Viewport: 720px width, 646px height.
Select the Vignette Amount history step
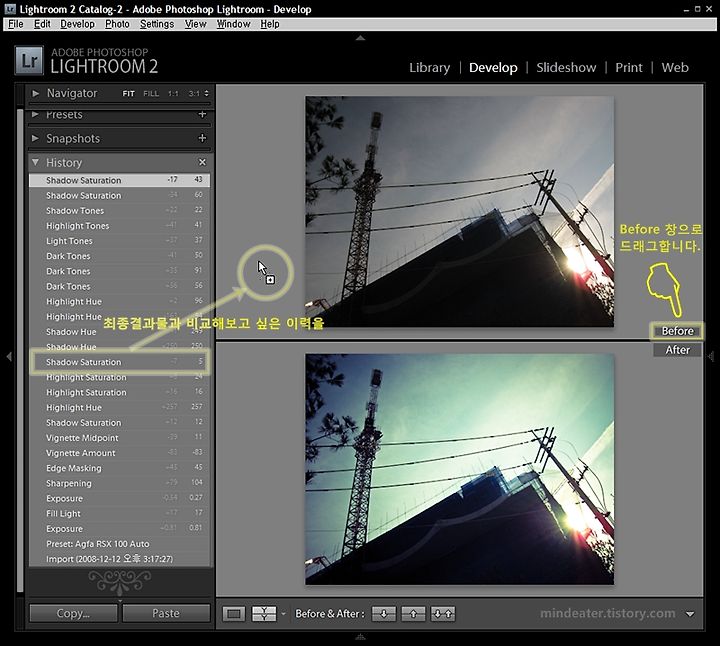[x=119, y=453]
